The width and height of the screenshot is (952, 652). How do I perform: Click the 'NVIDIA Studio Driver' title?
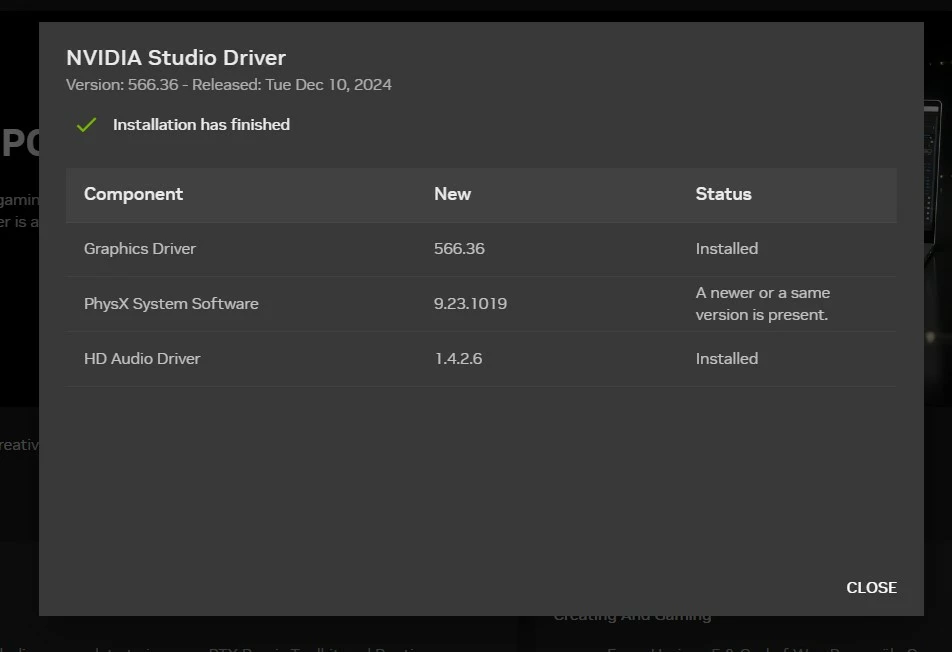coord(176,58)
